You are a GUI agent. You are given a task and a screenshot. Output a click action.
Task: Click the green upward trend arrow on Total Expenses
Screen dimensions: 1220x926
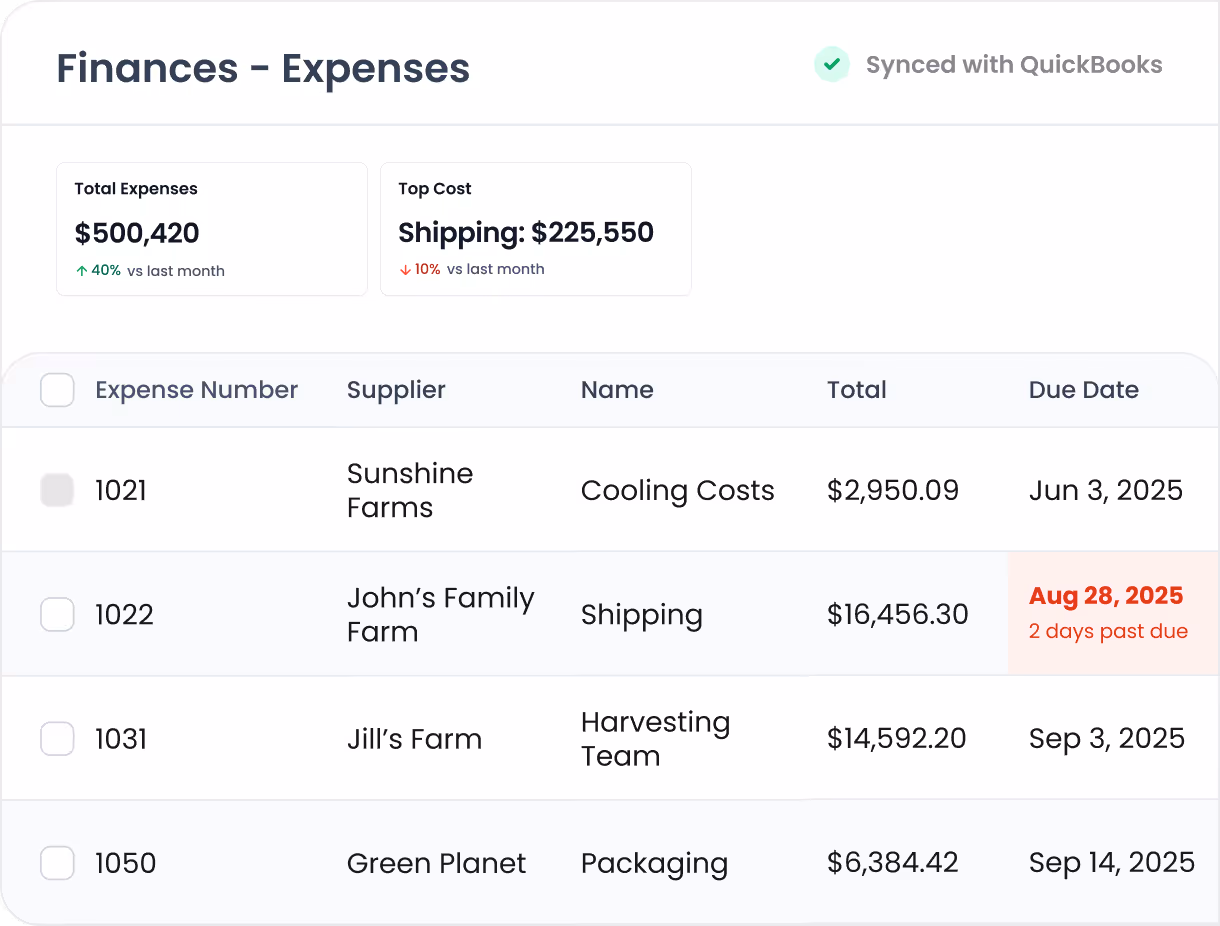[80, 270]
